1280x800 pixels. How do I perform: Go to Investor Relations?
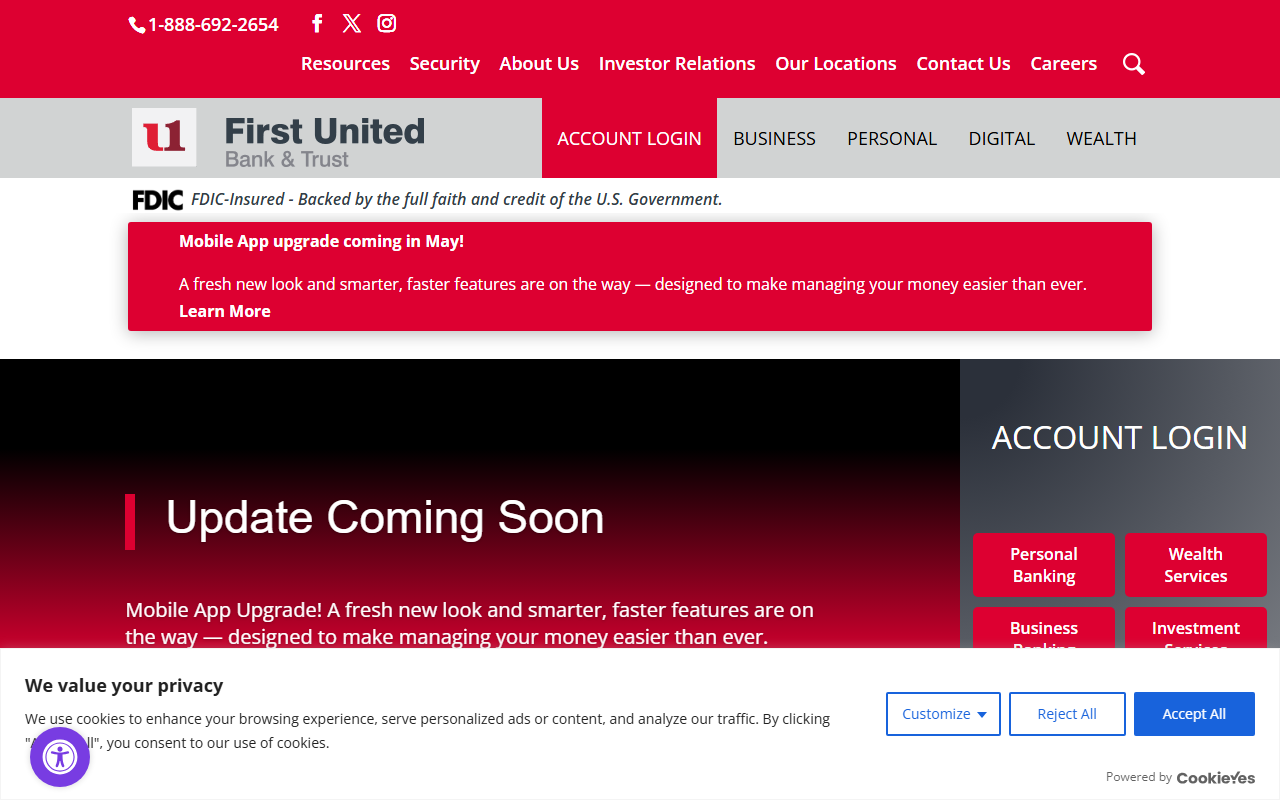point(677,63)
